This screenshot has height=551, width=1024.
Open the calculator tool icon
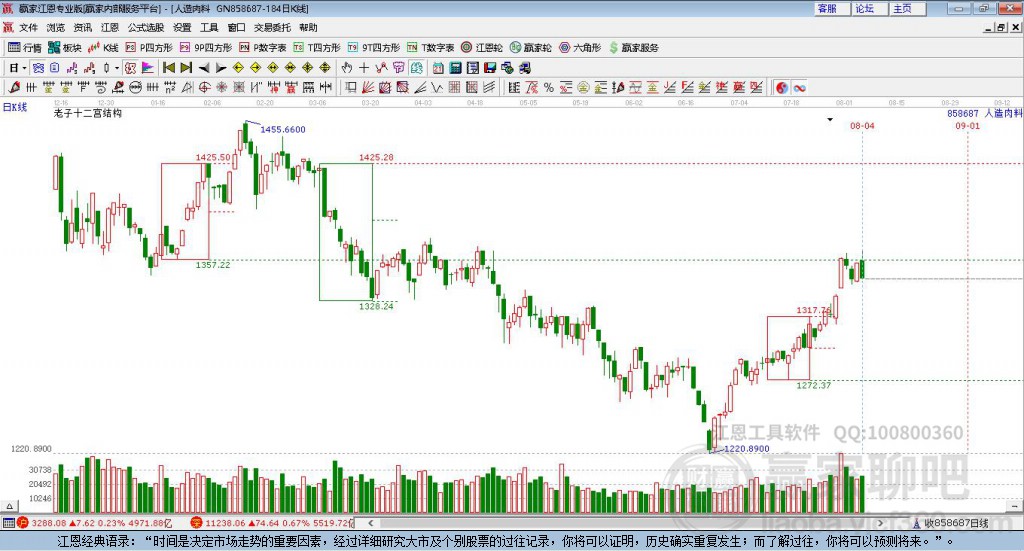point(455,68)
